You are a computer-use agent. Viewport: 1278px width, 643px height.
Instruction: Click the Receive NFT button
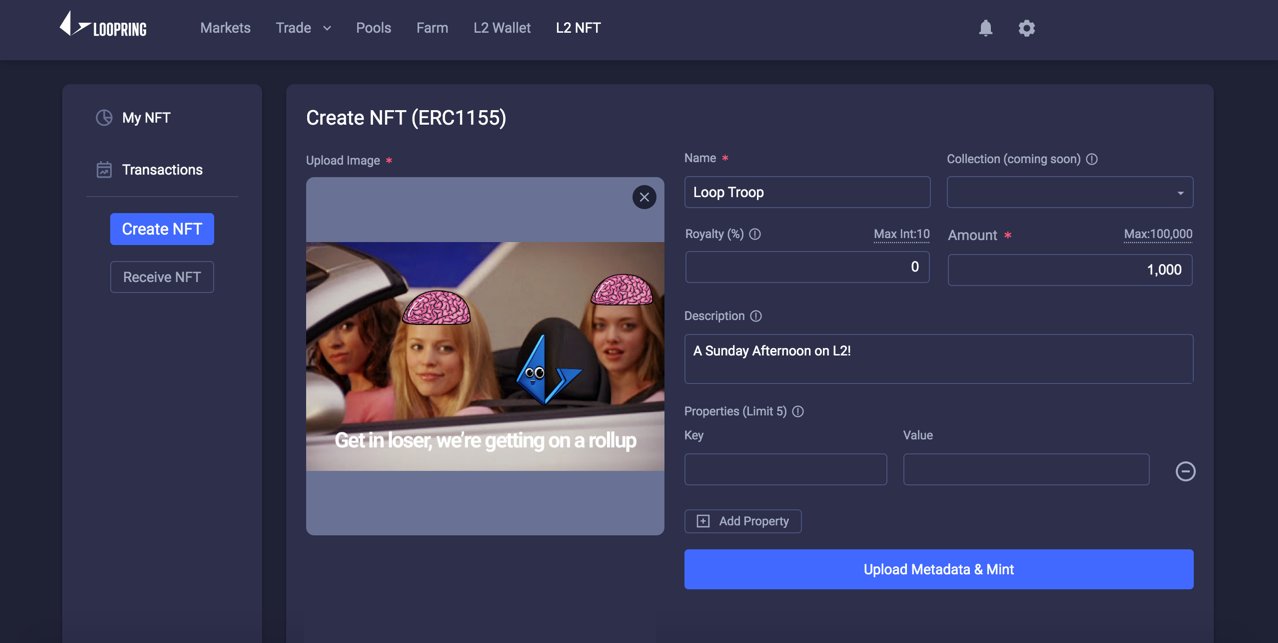pos(161,277)
